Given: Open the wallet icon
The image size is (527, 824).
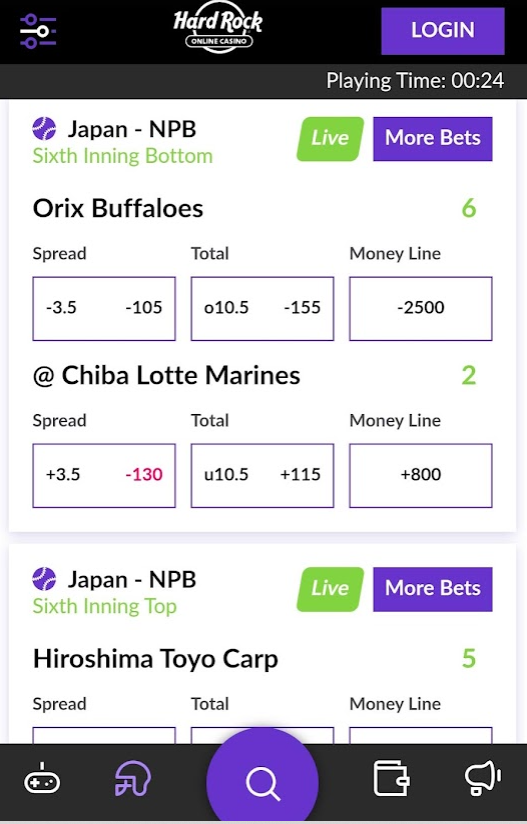Looking at the screenshot, I should pos(391,778).
